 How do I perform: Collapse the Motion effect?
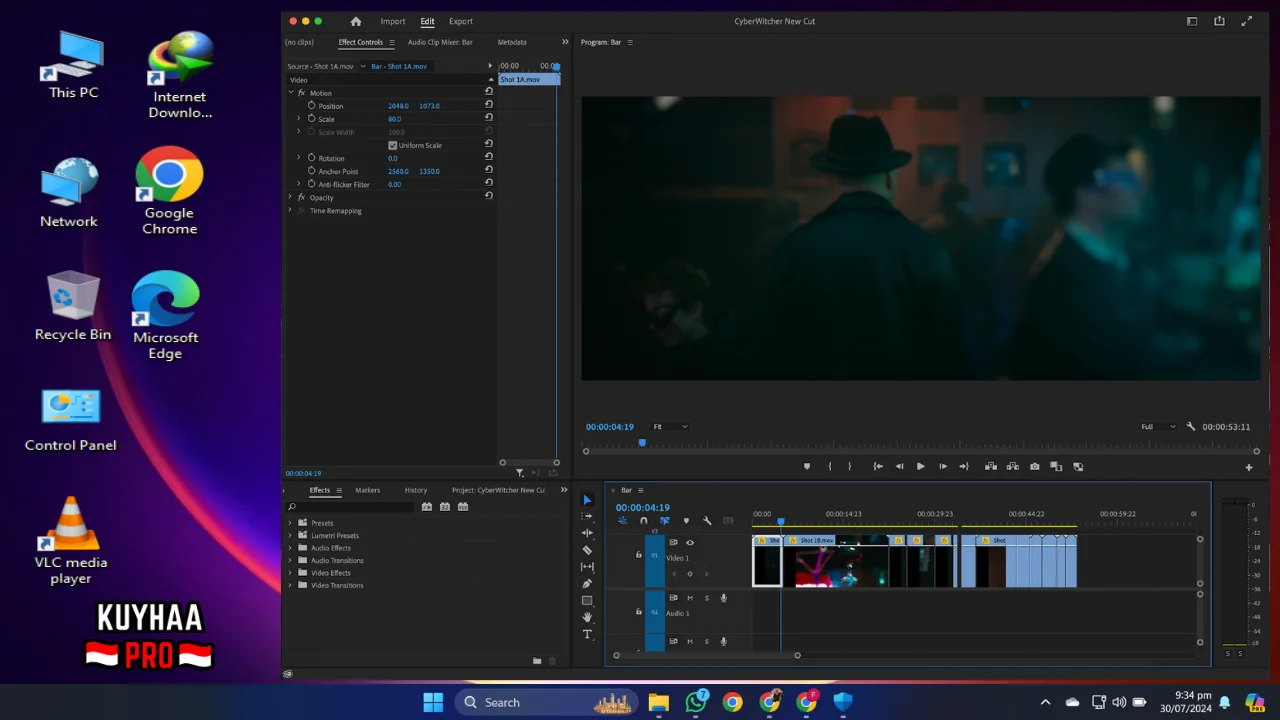(x=291, y=93)
